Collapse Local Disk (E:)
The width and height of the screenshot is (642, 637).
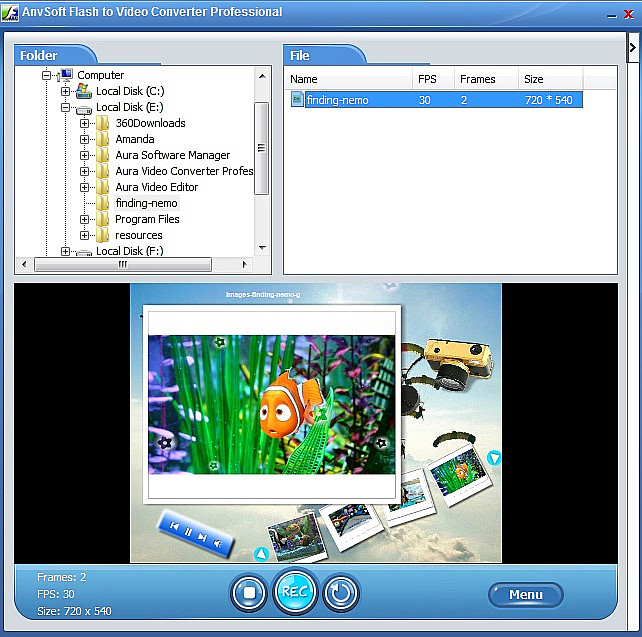(x=65, y=107)
